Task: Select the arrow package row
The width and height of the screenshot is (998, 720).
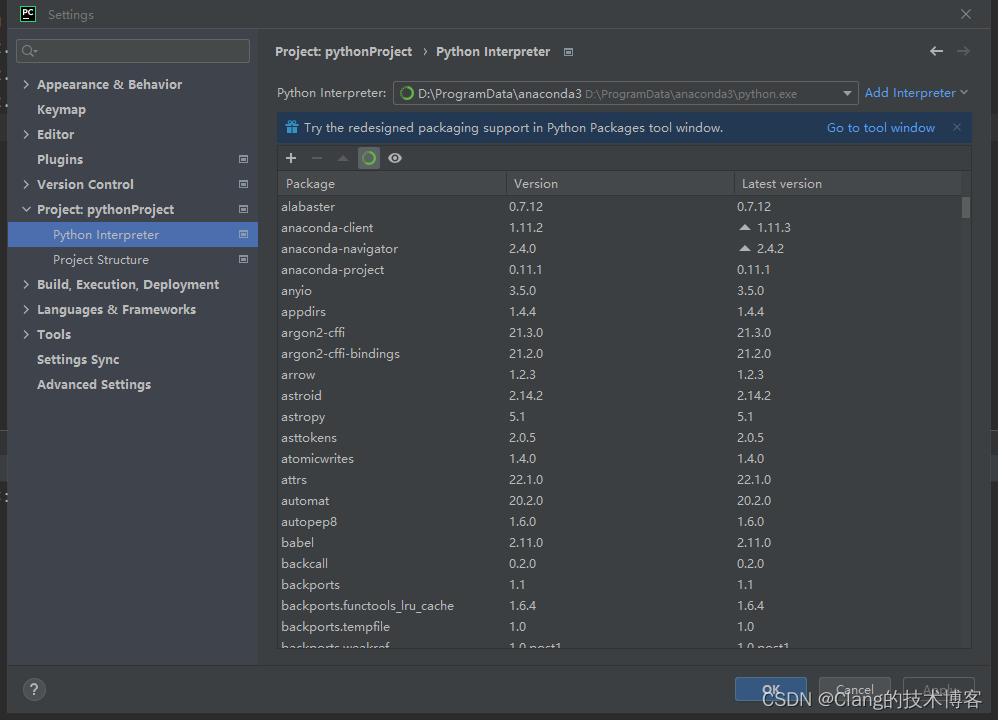Action: pyautogui.click(x=620, y=374)
